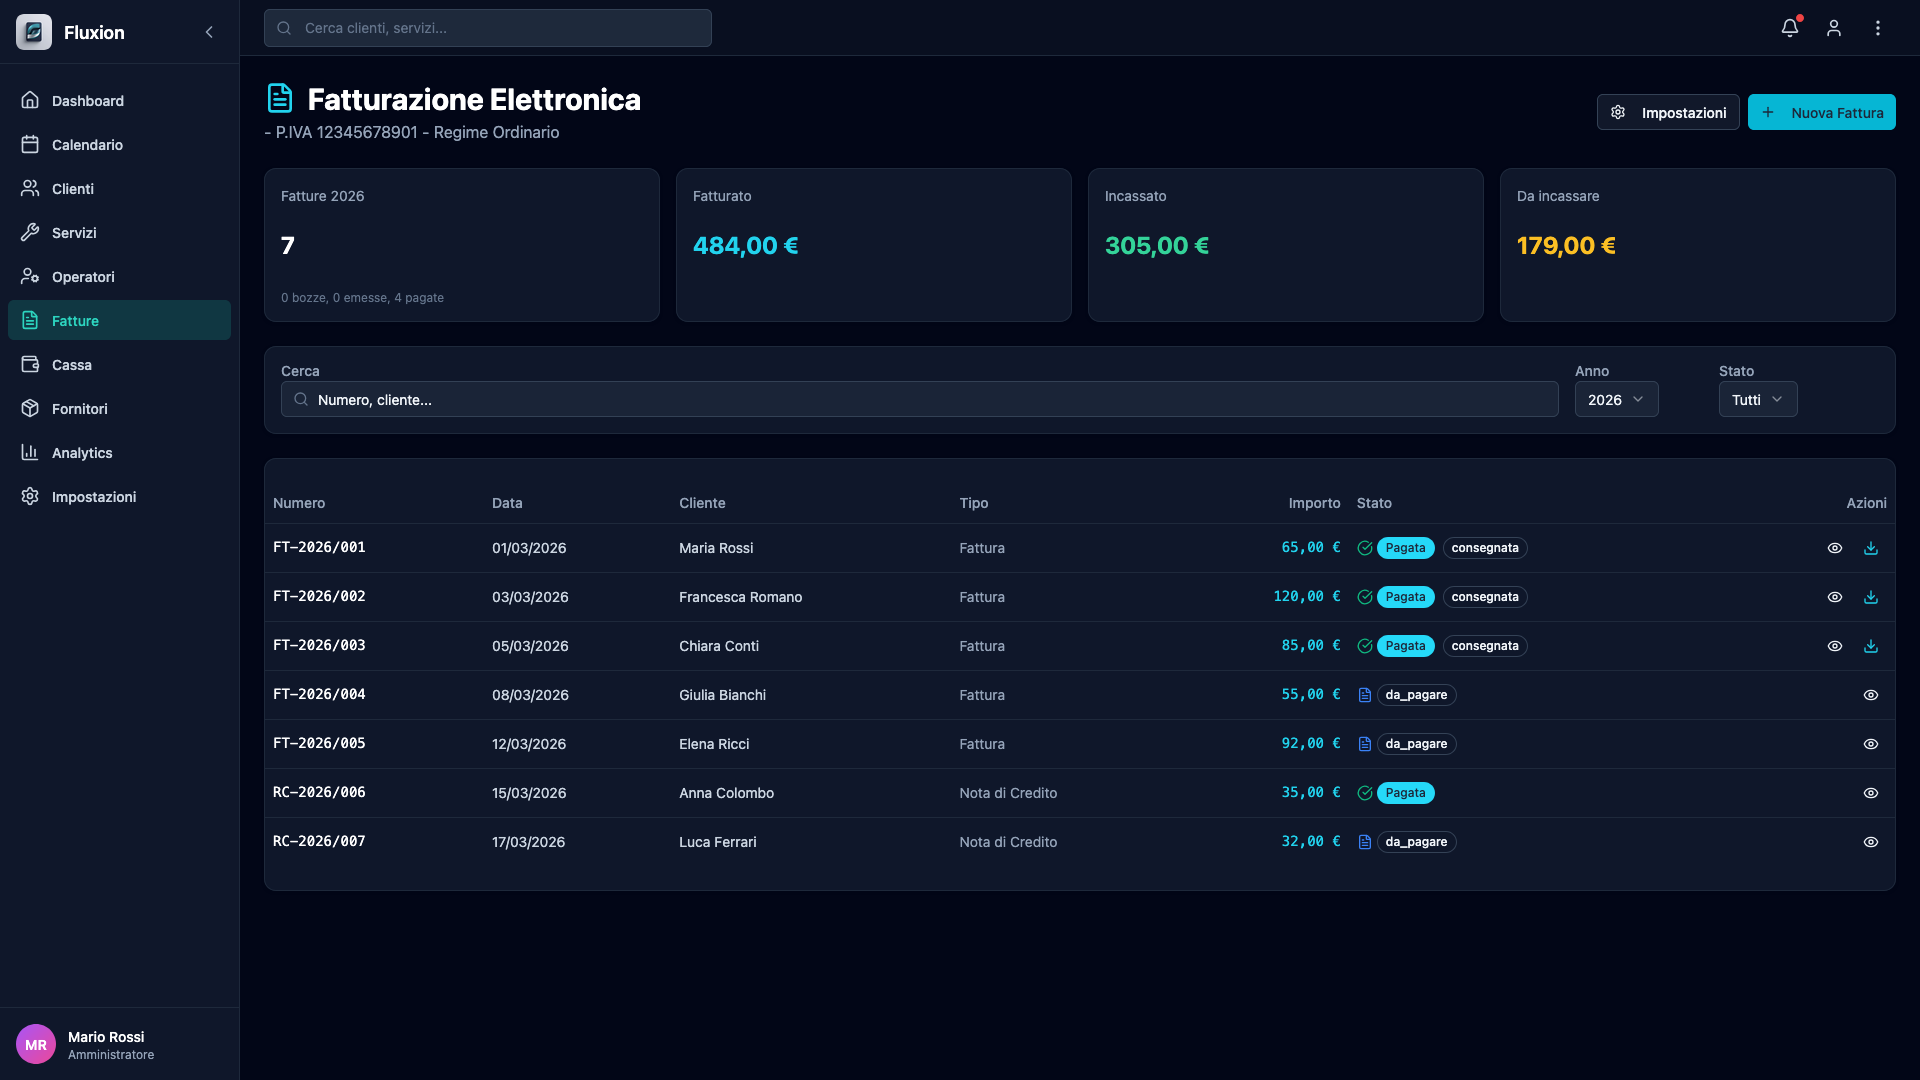Screen dimensions: 1920x1080
Task: View invoice FT-2026/001 eye icon
Action: (x=1834, y=548)
